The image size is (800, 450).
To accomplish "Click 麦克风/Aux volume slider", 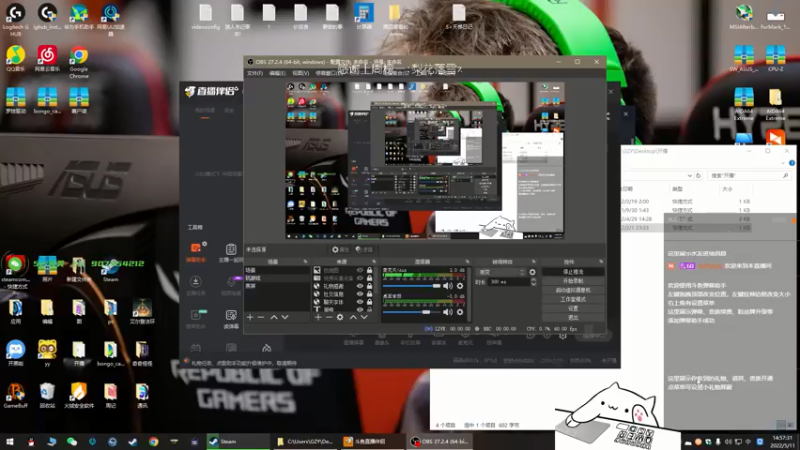I will point(412,286).
